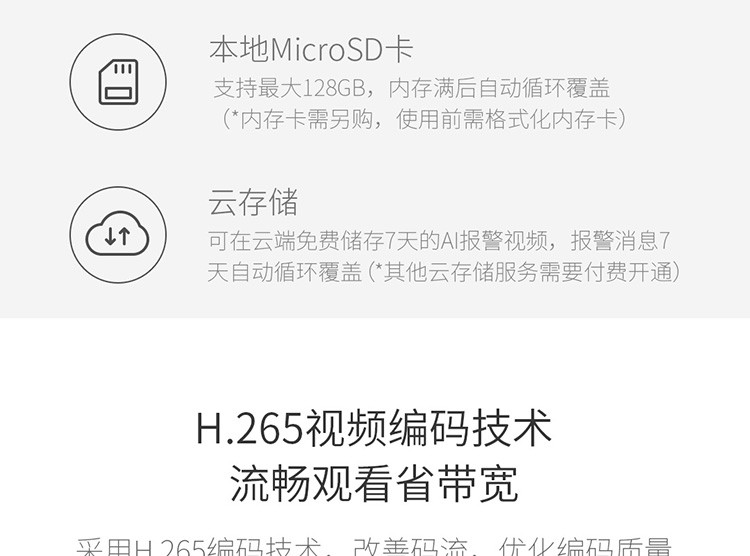
Task: Click H.265 in the large title
Action: [x=250, y=428]
